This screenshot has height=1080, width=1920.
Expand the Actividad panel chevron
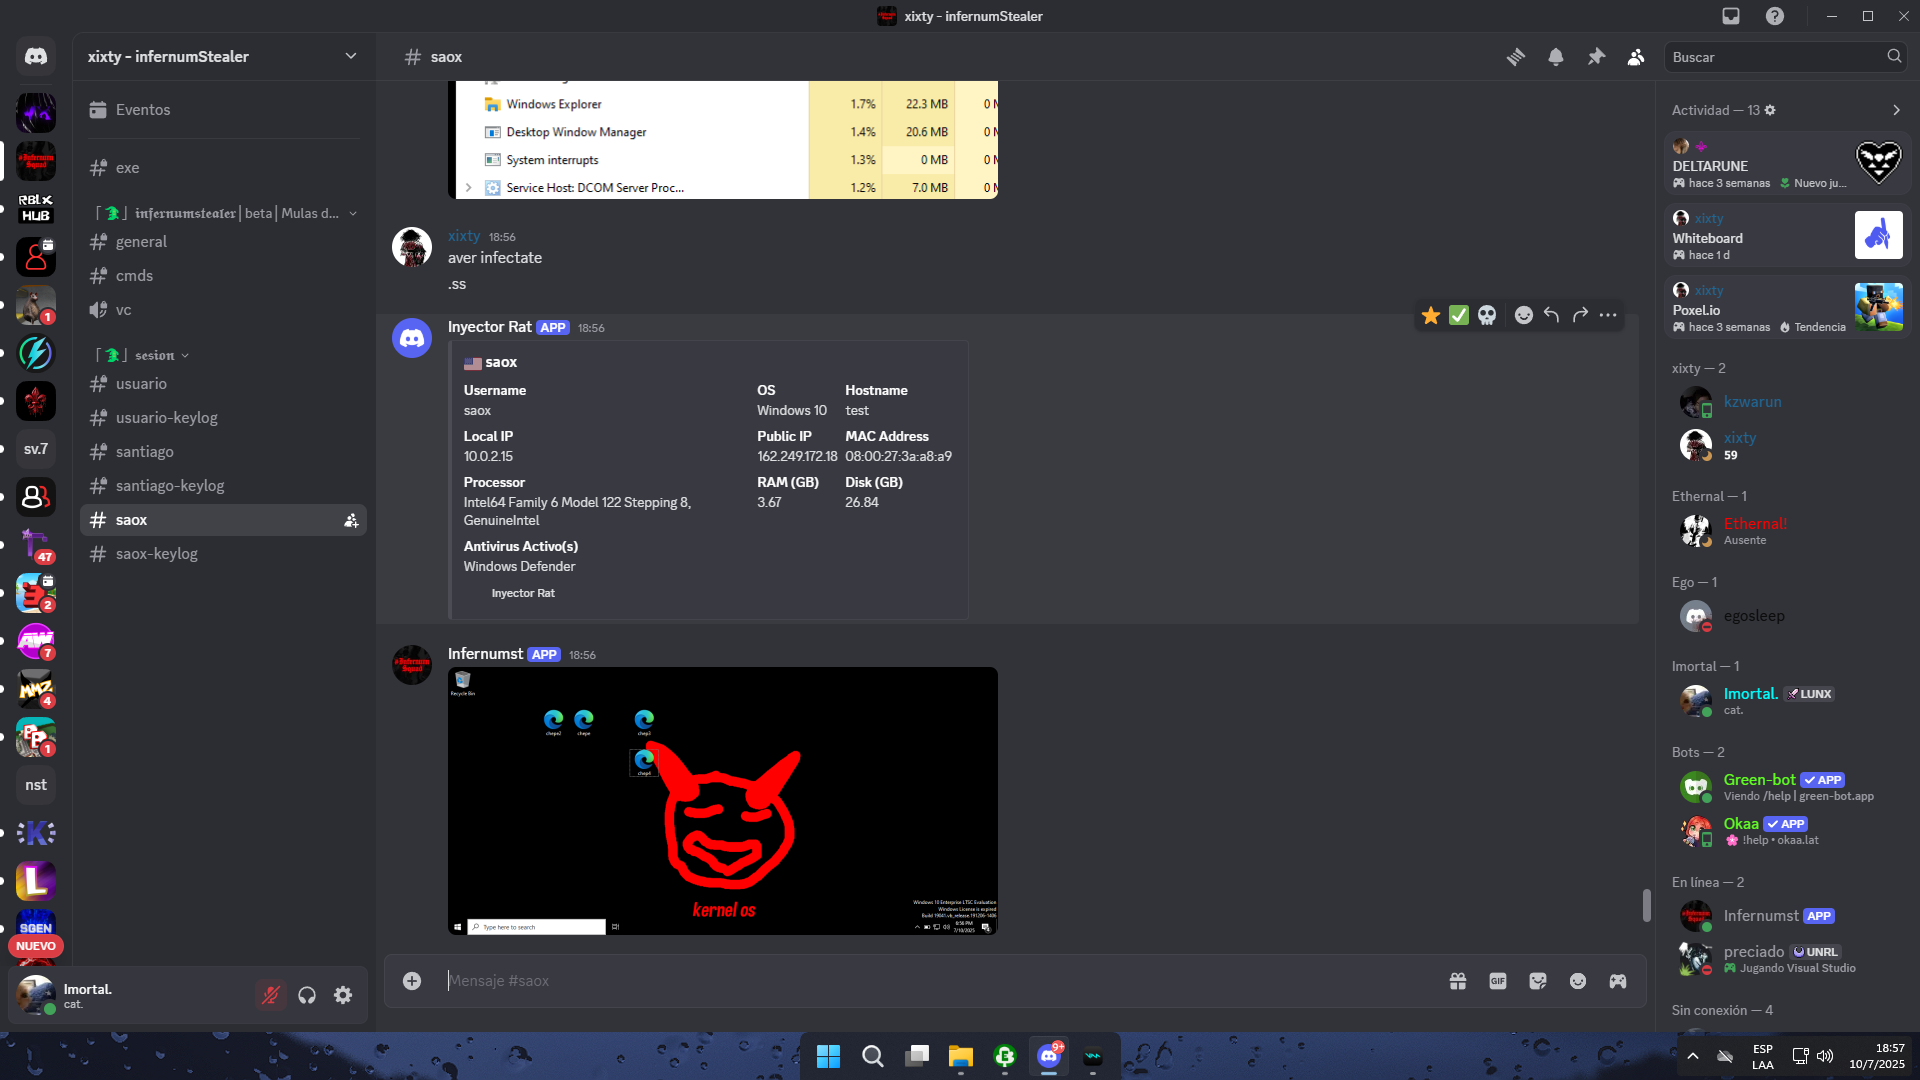point(1896,110)
